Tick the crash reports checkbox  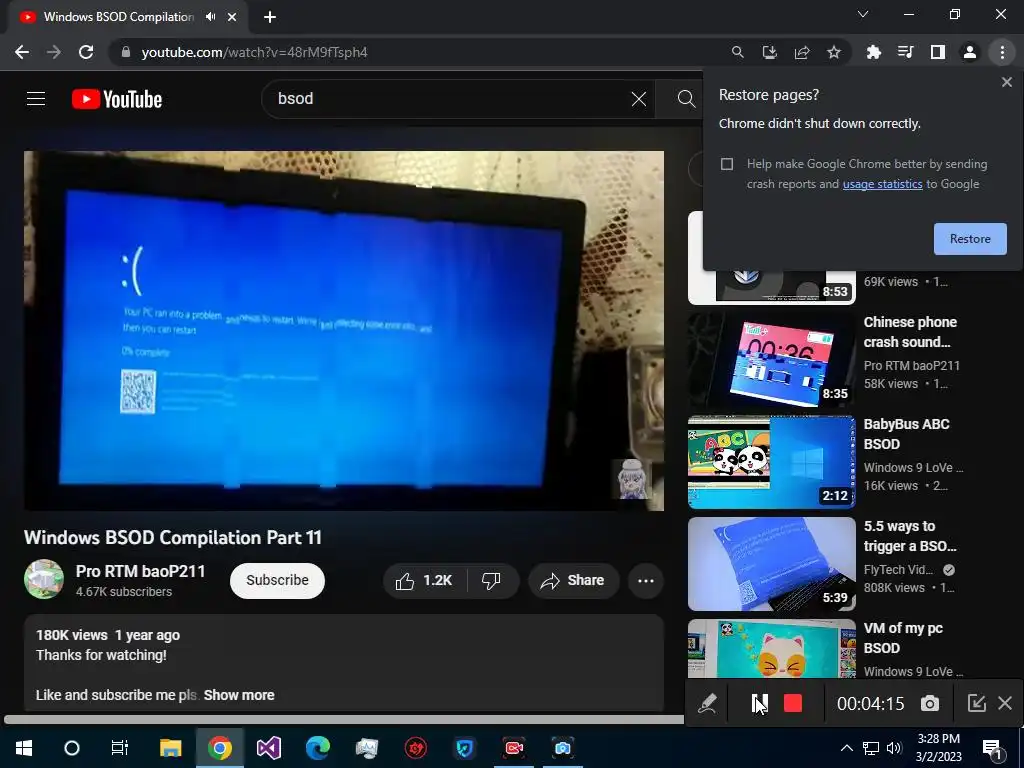coord(727,164)
